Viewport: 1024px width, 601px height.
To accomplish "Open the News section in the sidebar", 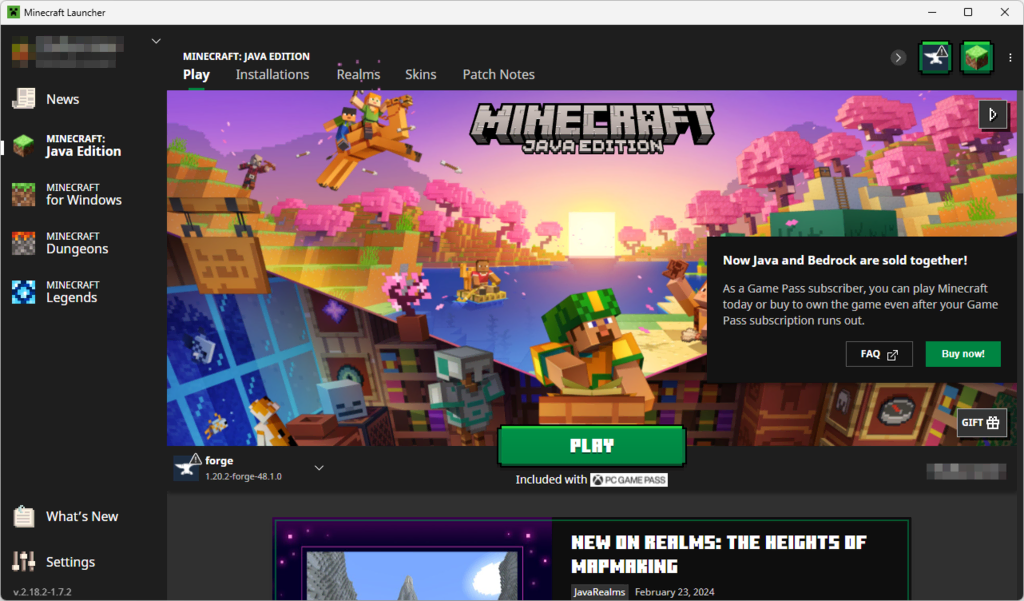I will [x=62, y=98].
